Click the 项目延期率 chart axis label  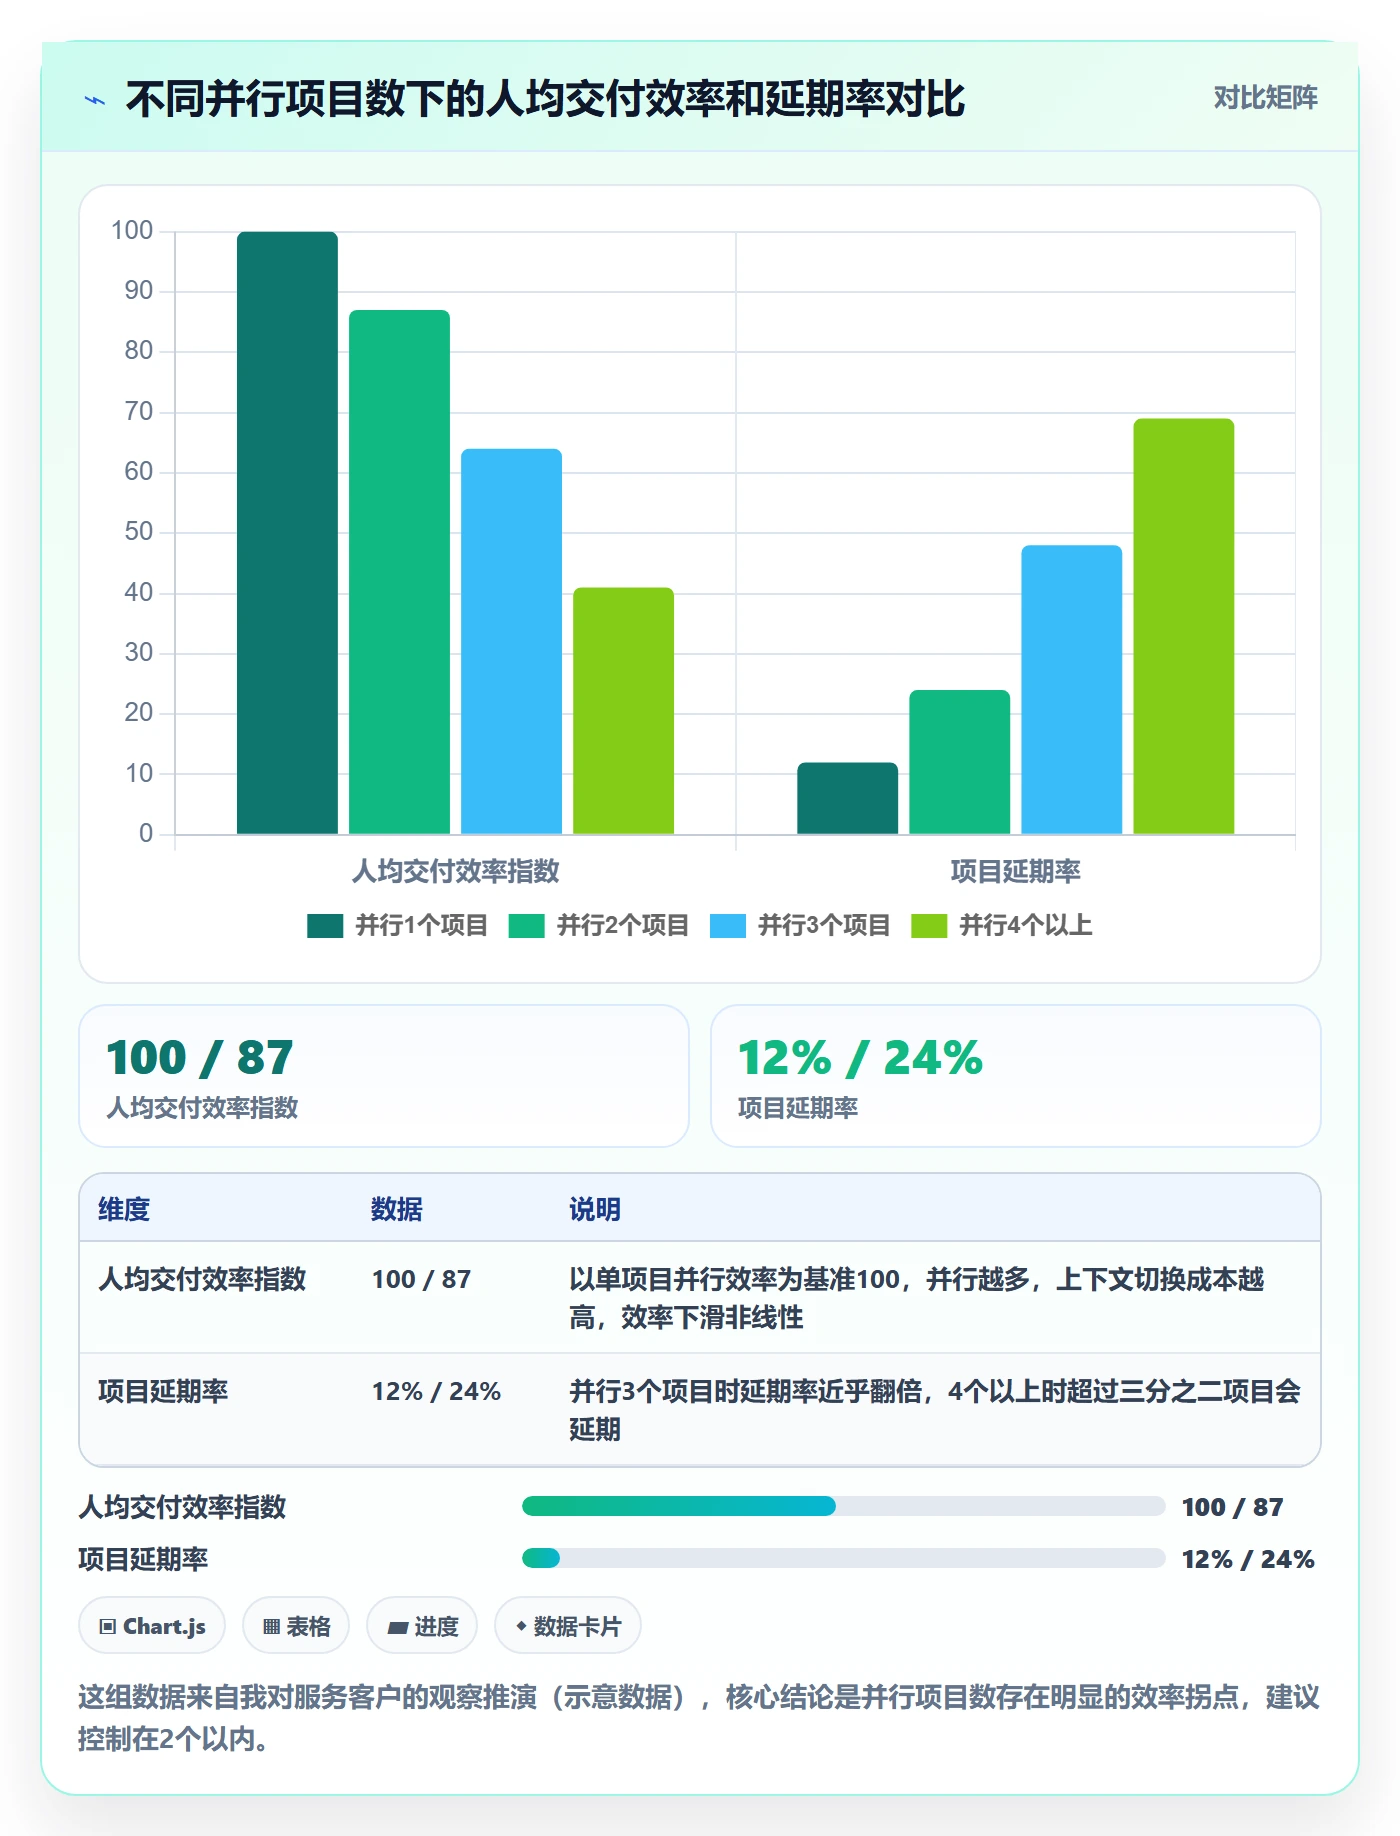coord(1015,871)
